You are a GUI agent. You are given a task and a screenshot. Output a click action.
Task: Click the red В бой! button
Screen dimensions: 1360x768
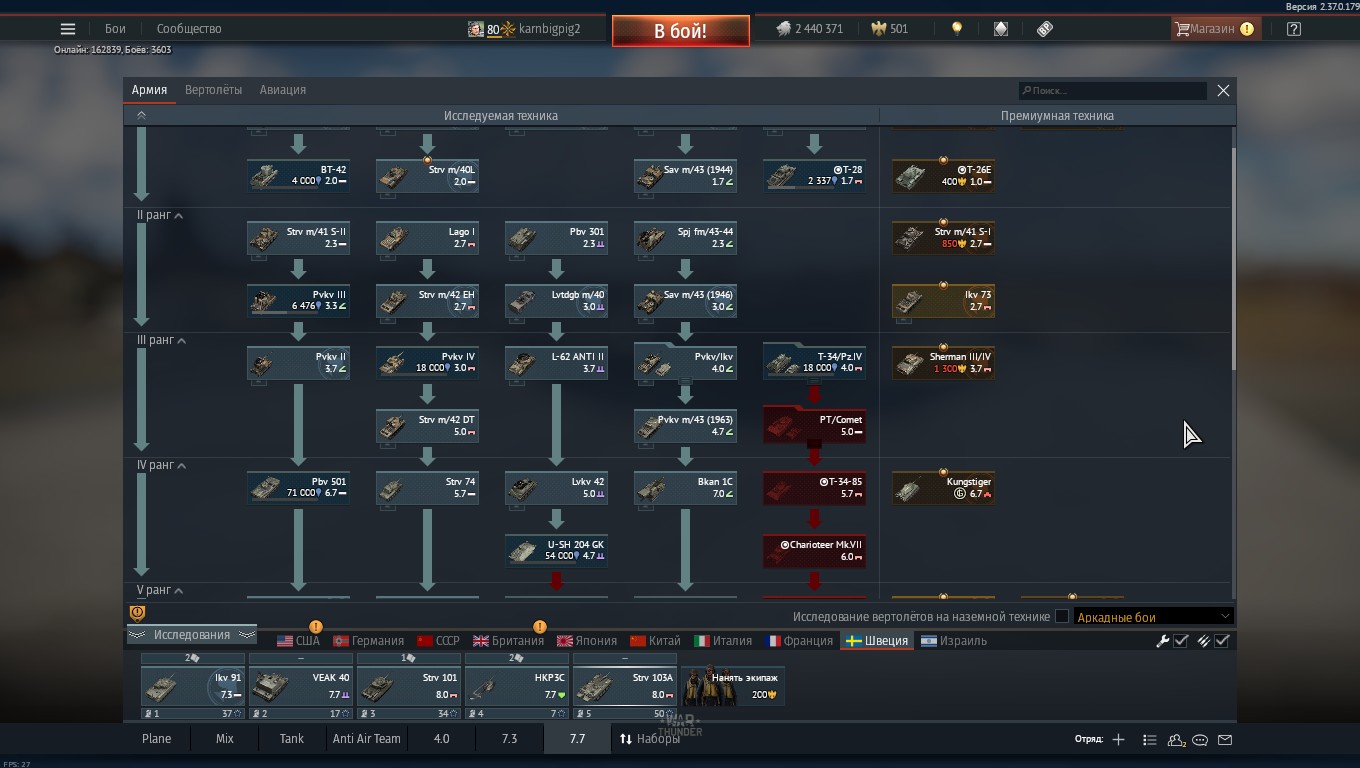point(681,31)
